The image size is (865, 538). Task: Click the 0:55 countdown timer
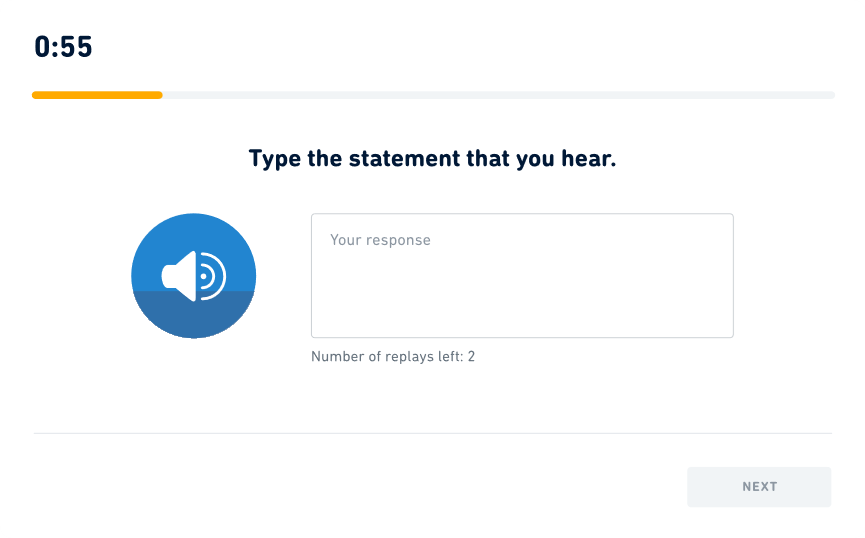click(63, 47)
